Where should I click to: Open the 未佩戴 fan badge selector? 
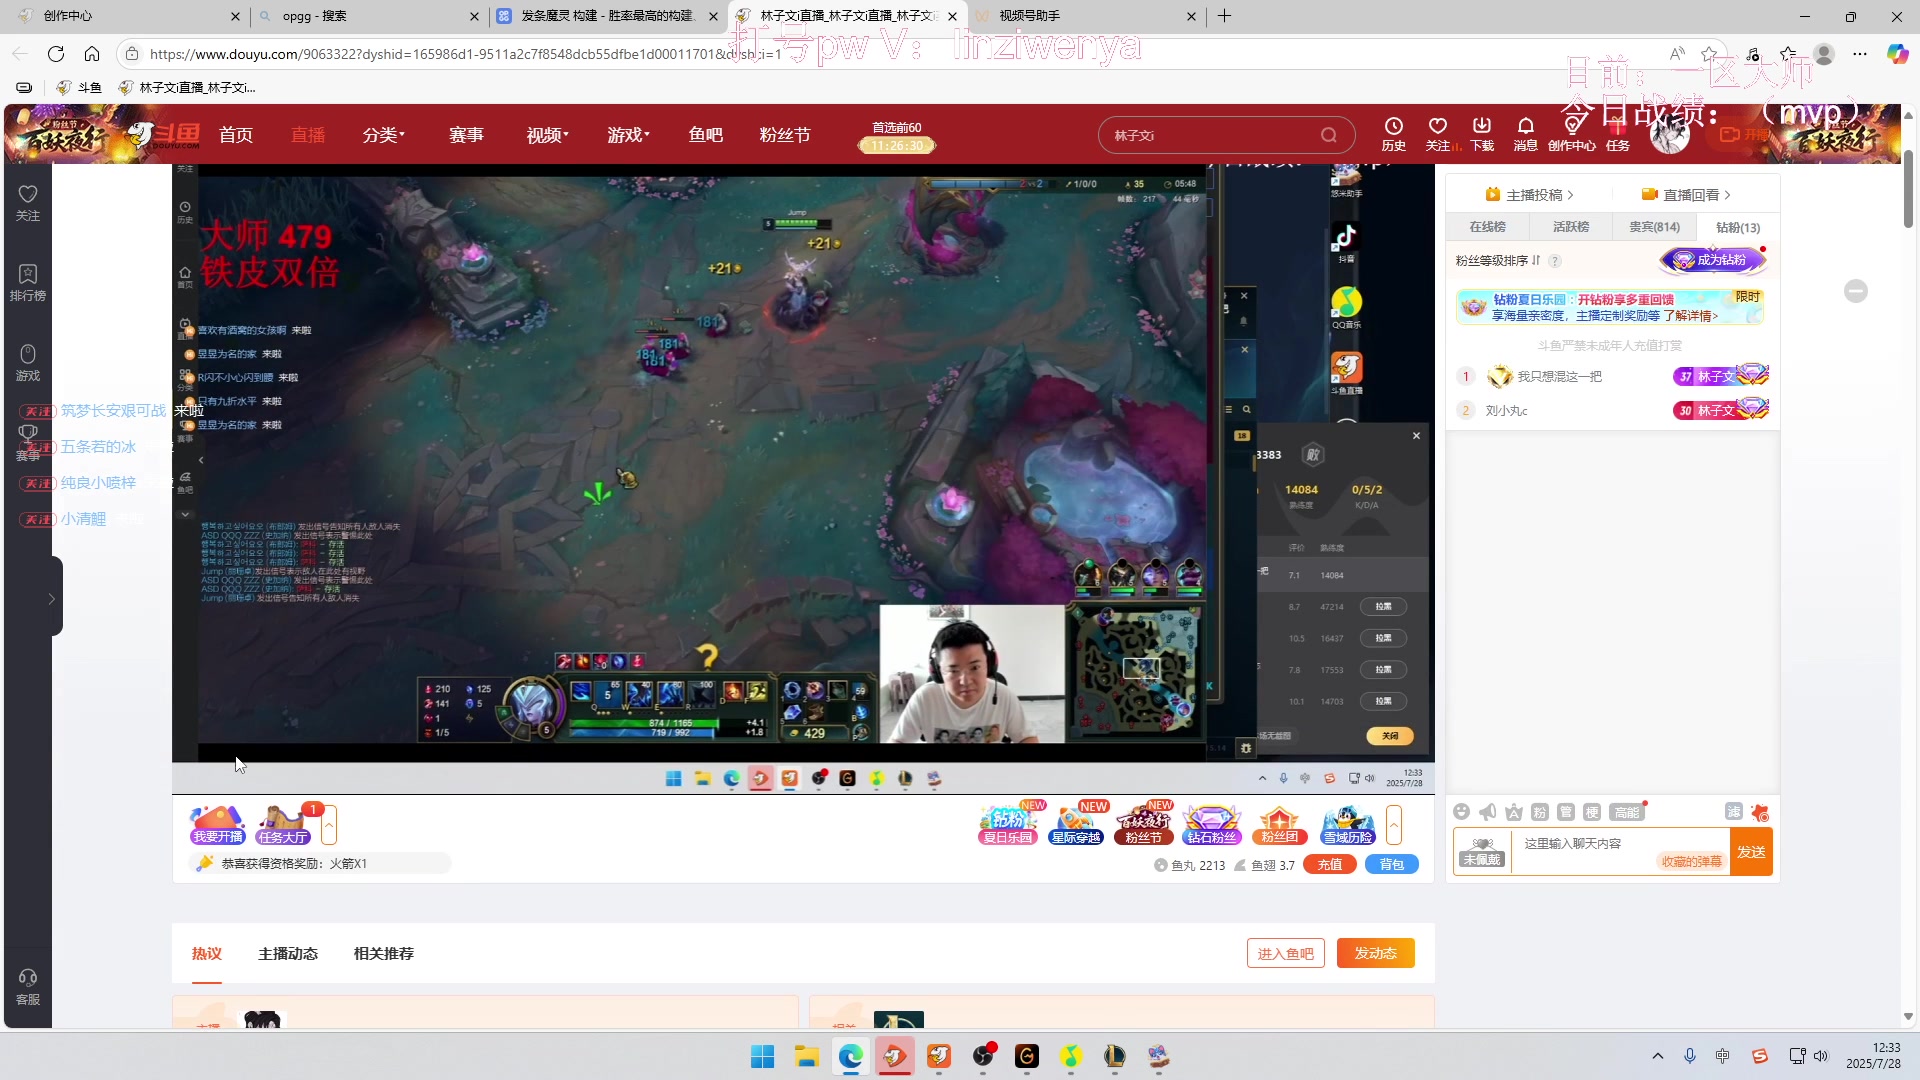[x=1482, y=851]
